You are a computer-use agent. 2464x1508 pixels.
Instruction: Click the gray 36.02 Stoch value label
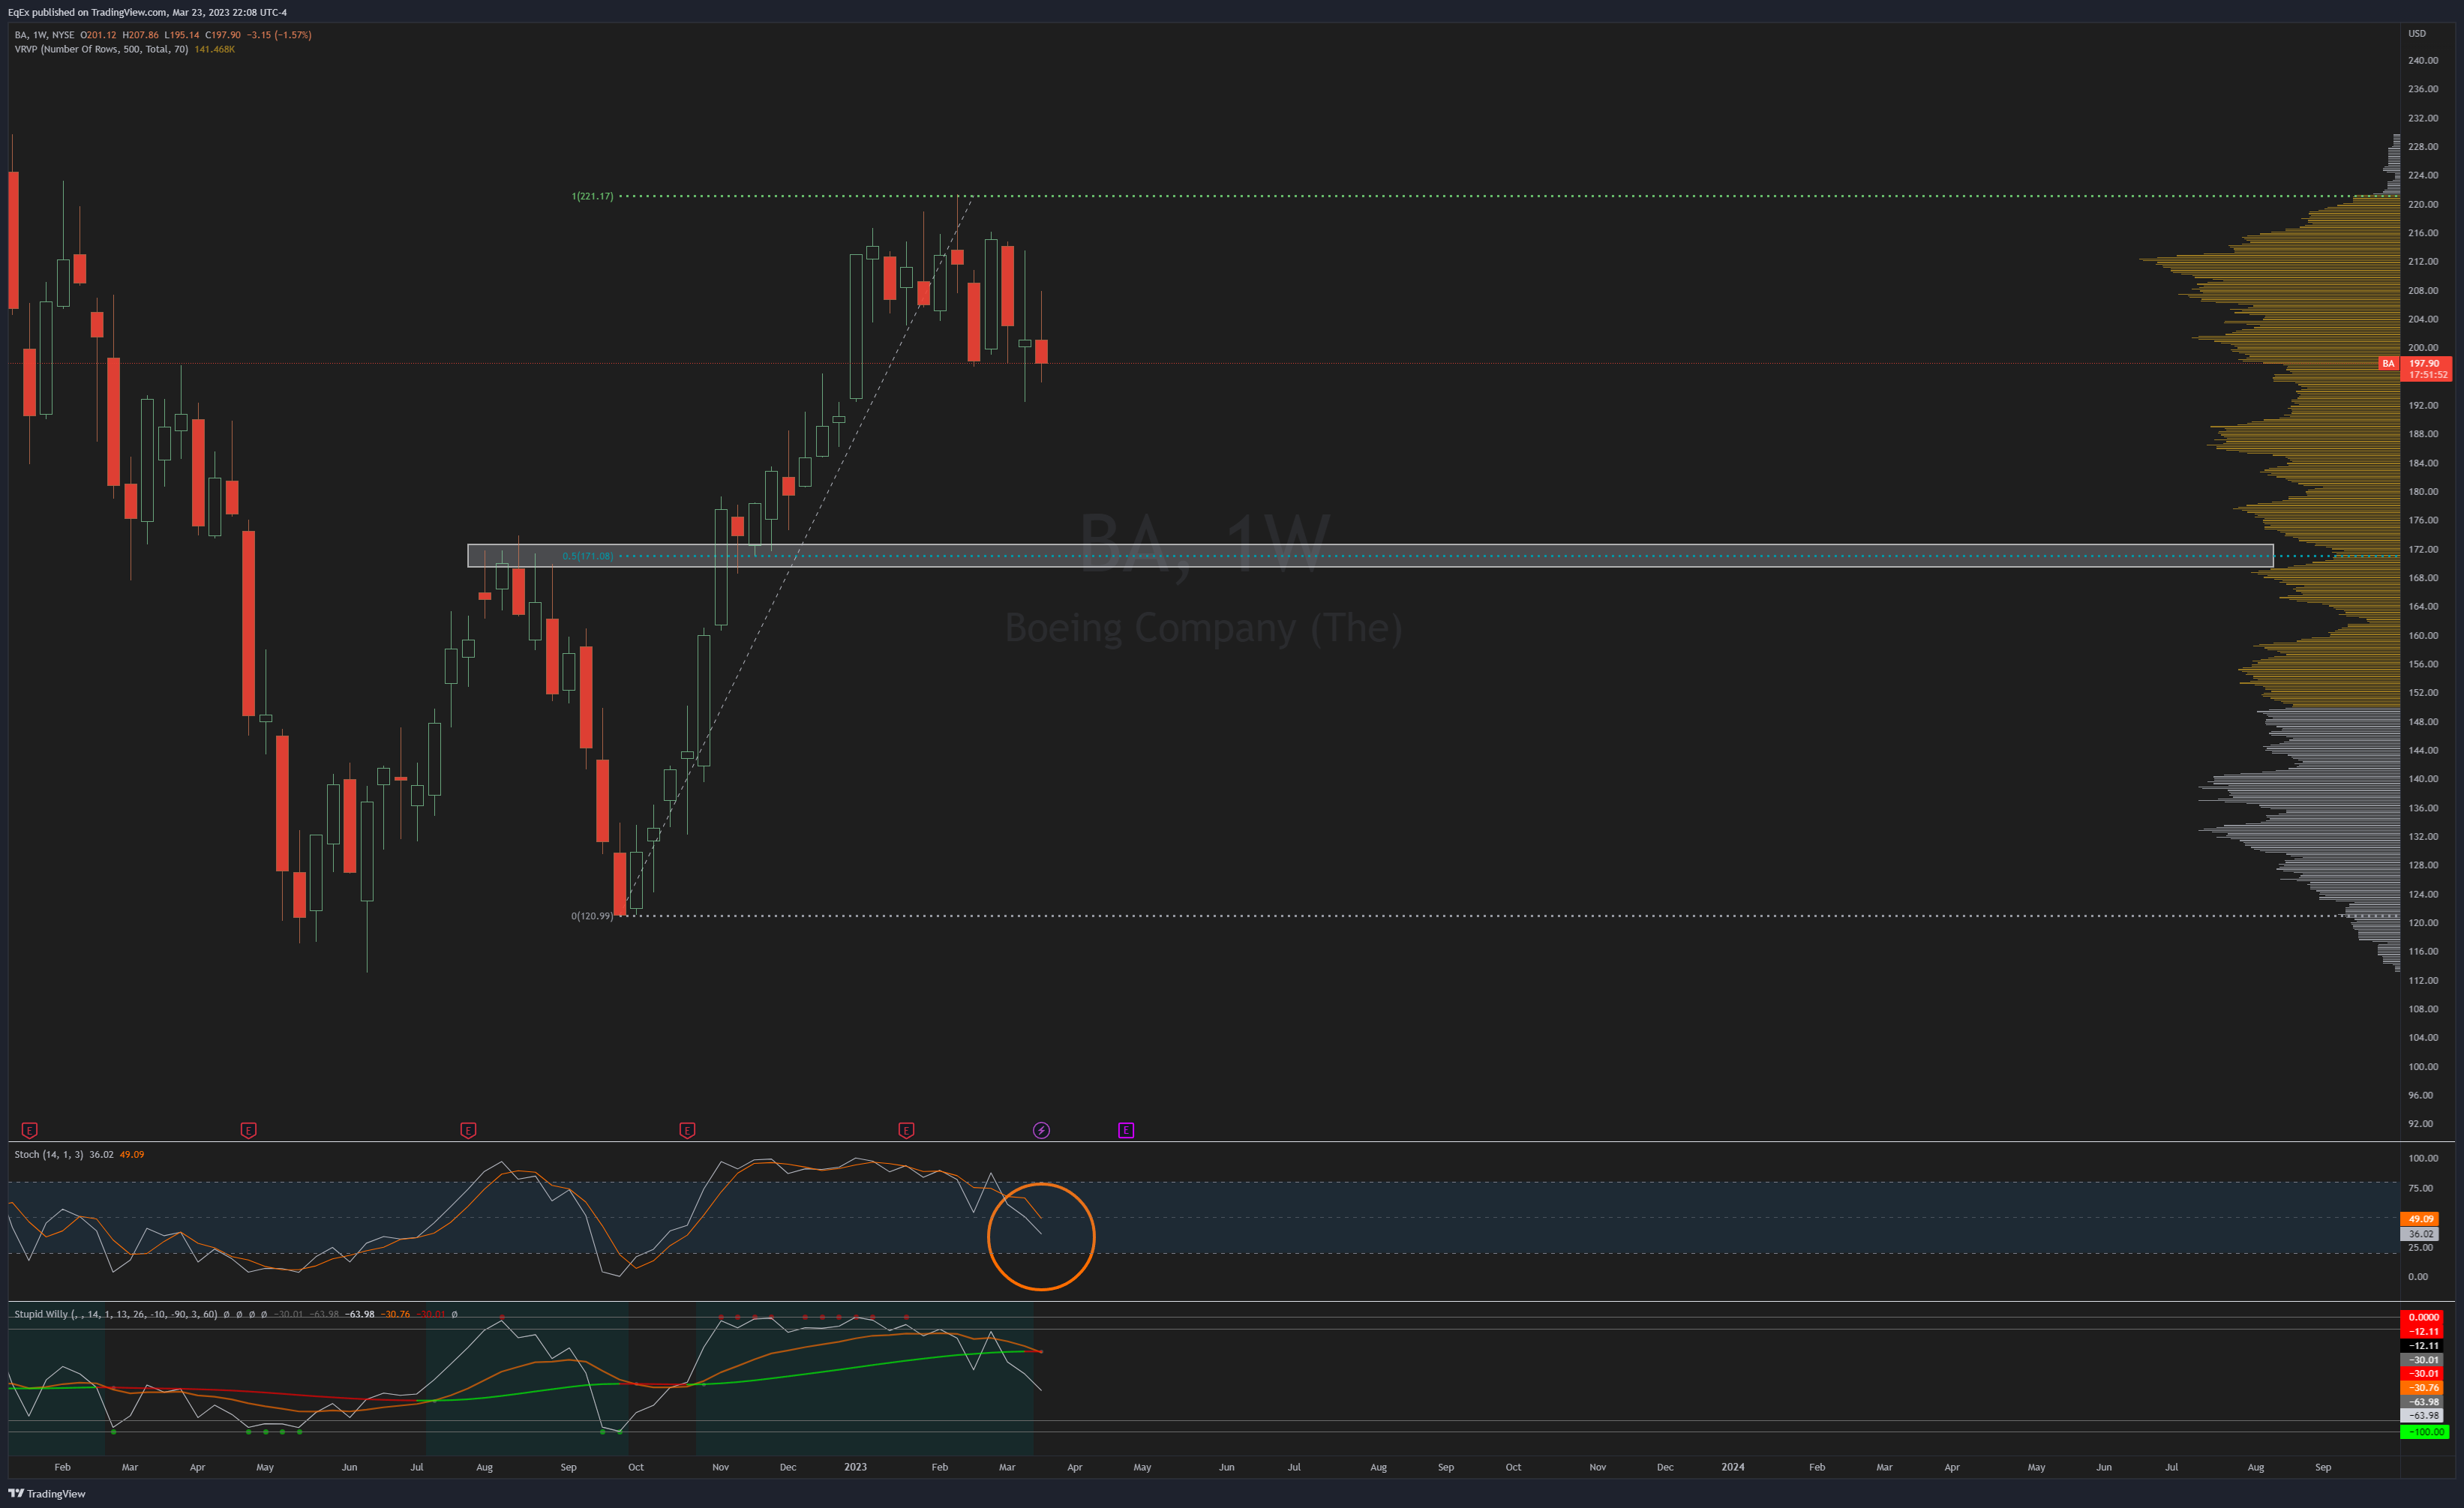click(2420, 1234)
